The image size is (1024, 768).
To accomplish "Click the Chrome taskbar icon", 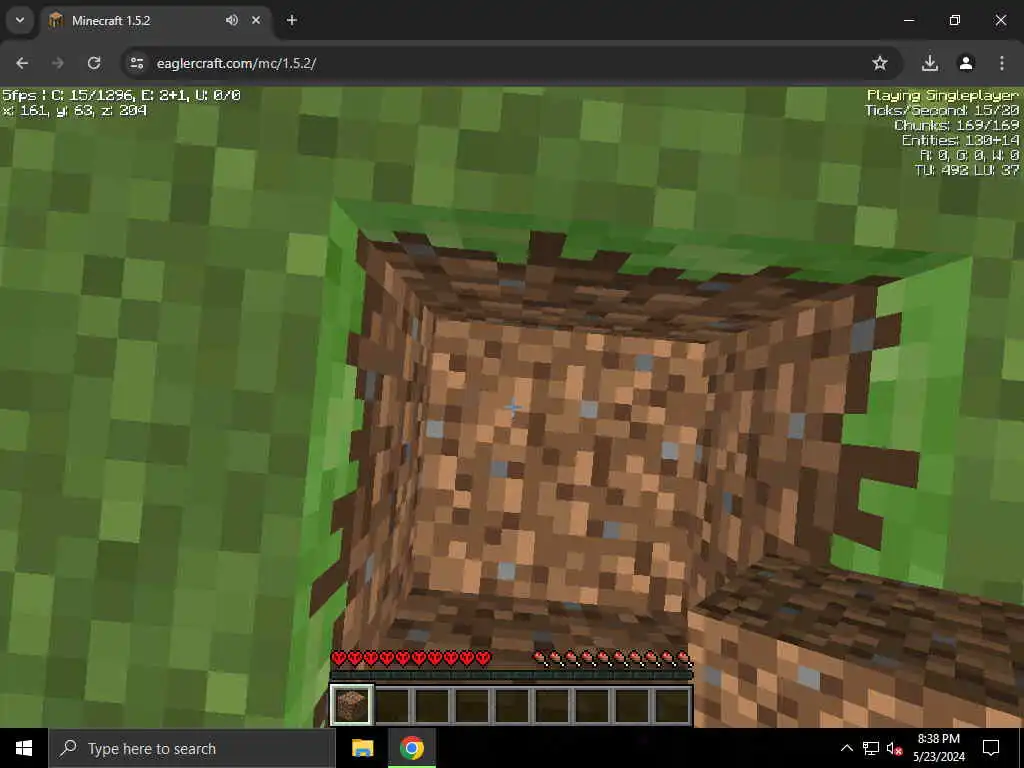I will 411,748.
